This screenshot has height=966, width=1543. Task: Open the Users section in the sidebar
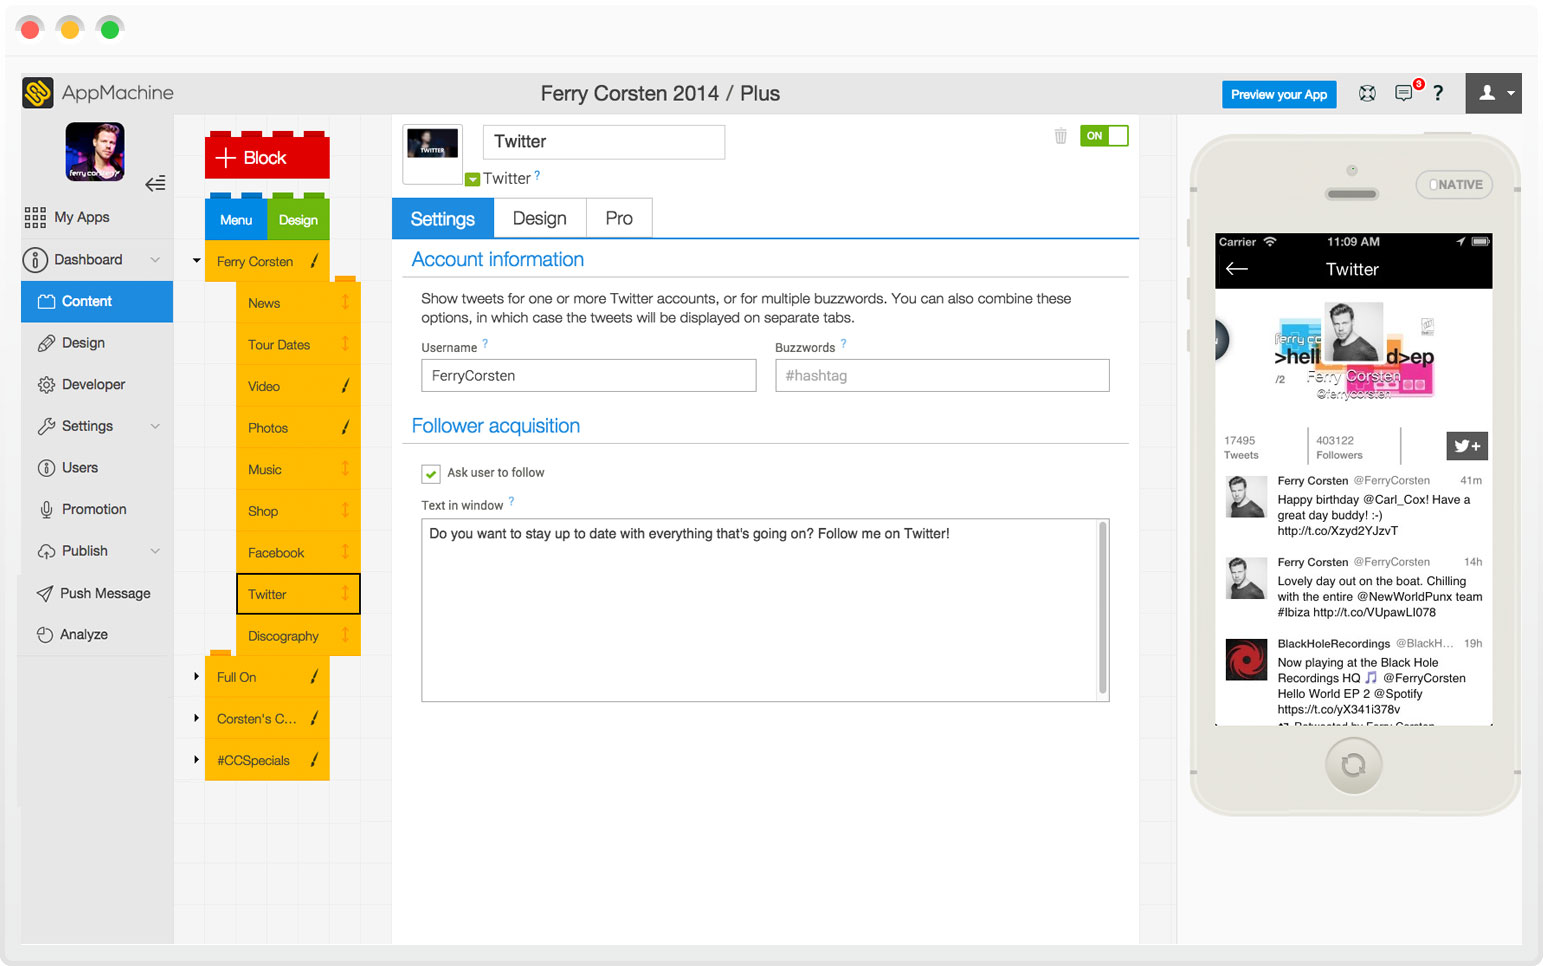pyautogui.click(x=81, y=467)
